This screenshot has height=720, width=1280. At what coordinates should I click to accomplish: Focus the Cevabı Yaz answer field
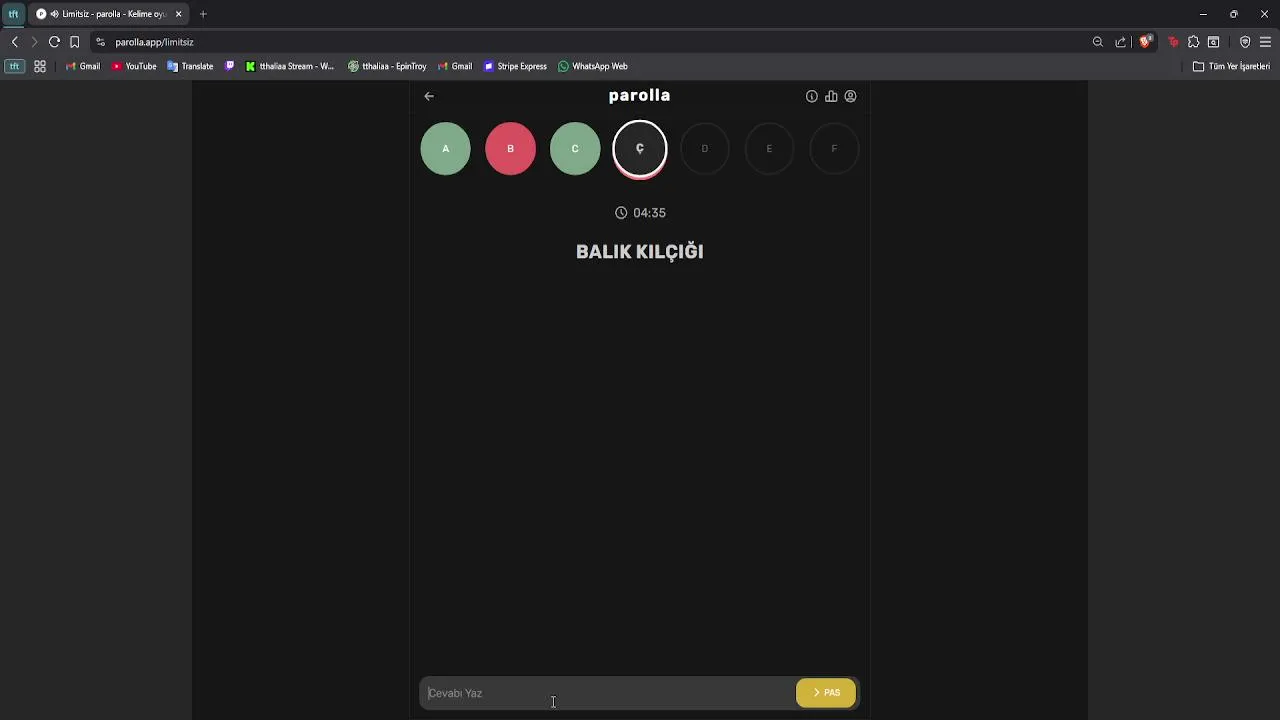608,693
